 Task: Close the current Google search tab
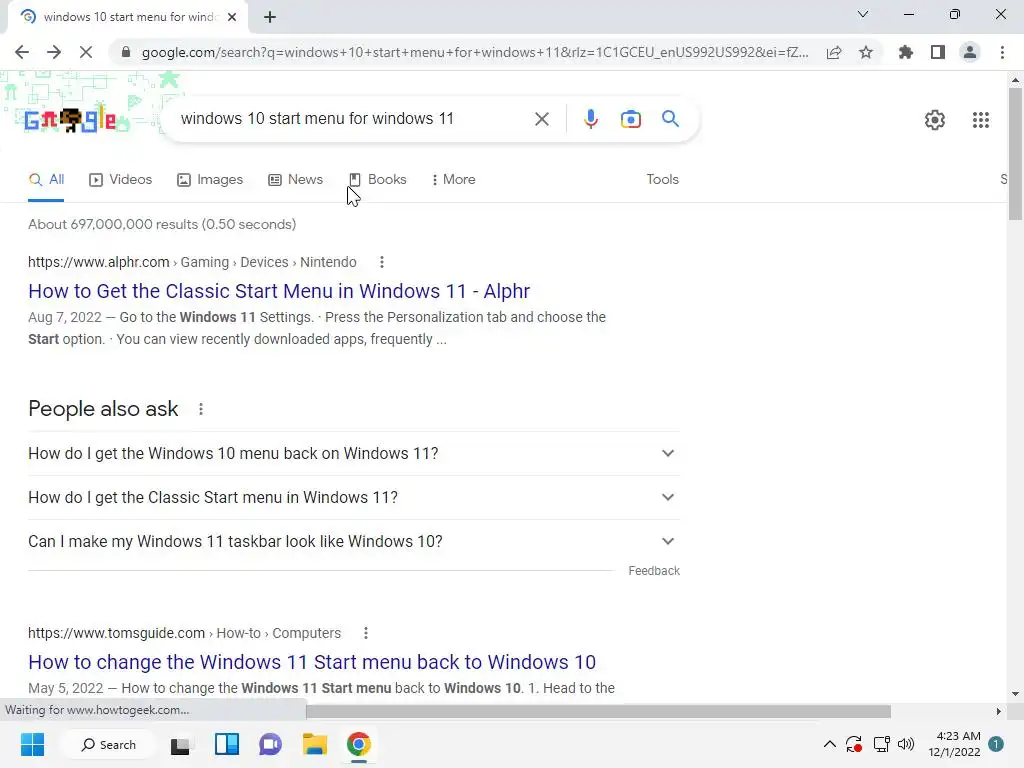click(x=232, y=17)
